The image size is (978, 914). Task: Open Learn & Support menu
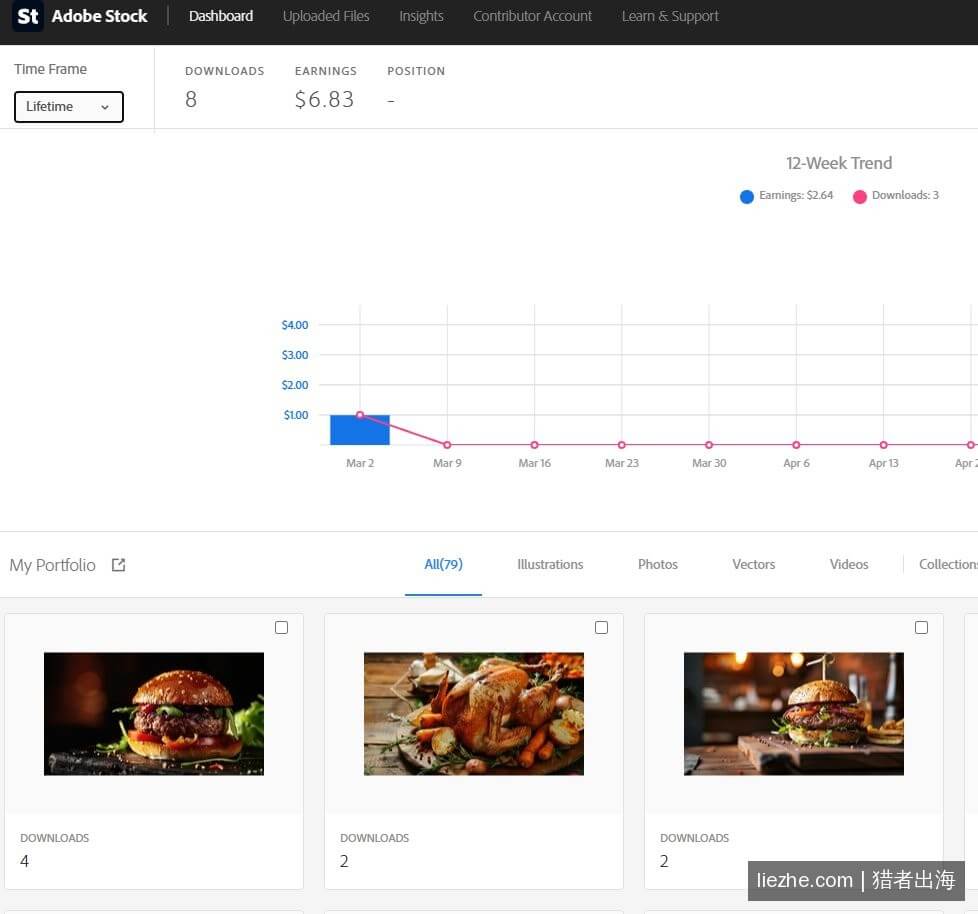(671, 16)
